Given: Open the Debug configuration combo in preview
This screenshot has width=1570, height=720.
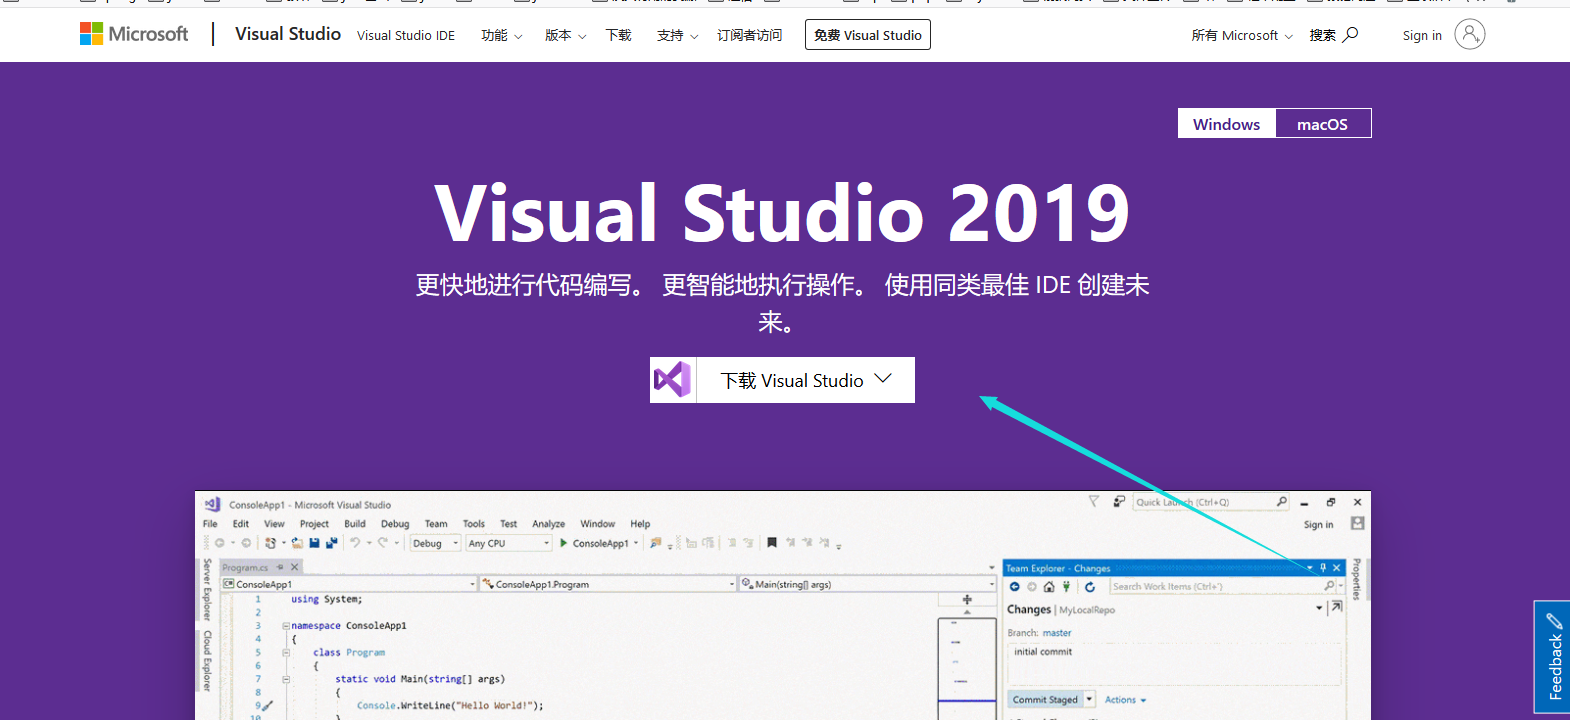Looking at the screenshot, I should click(435, 543).
